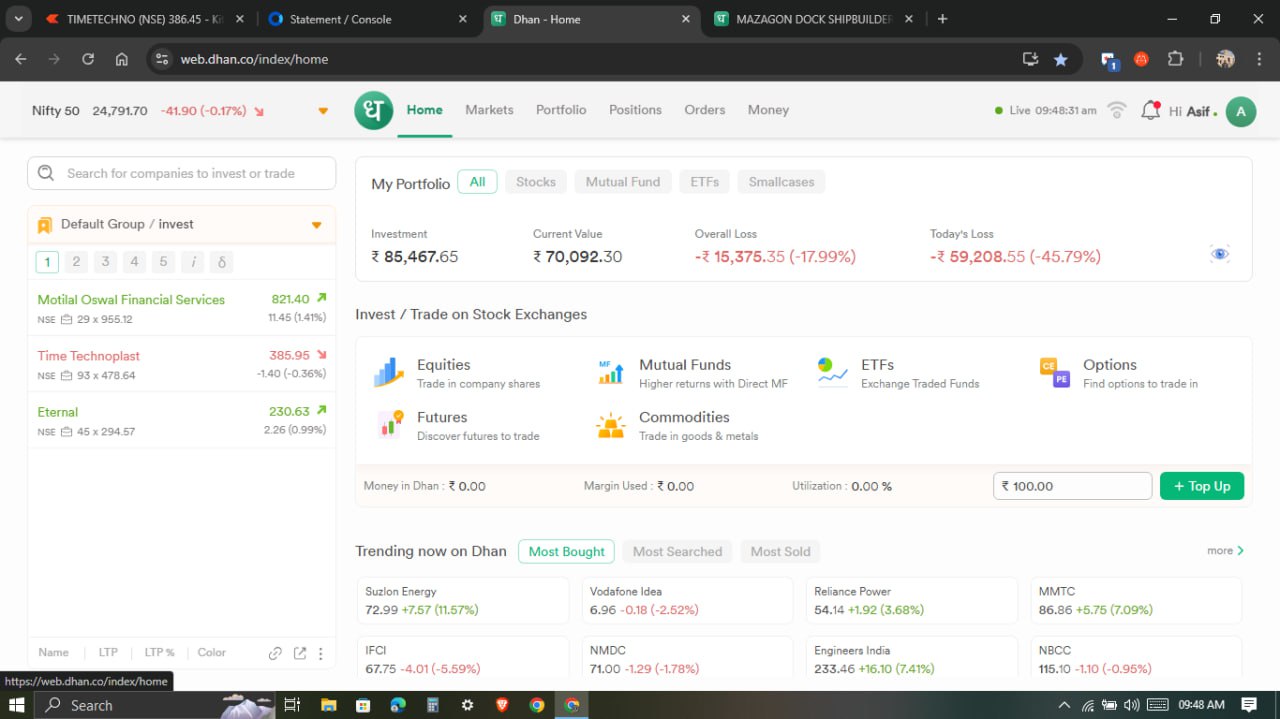Click the live connection wifi icon

(x=1117, y=110)
